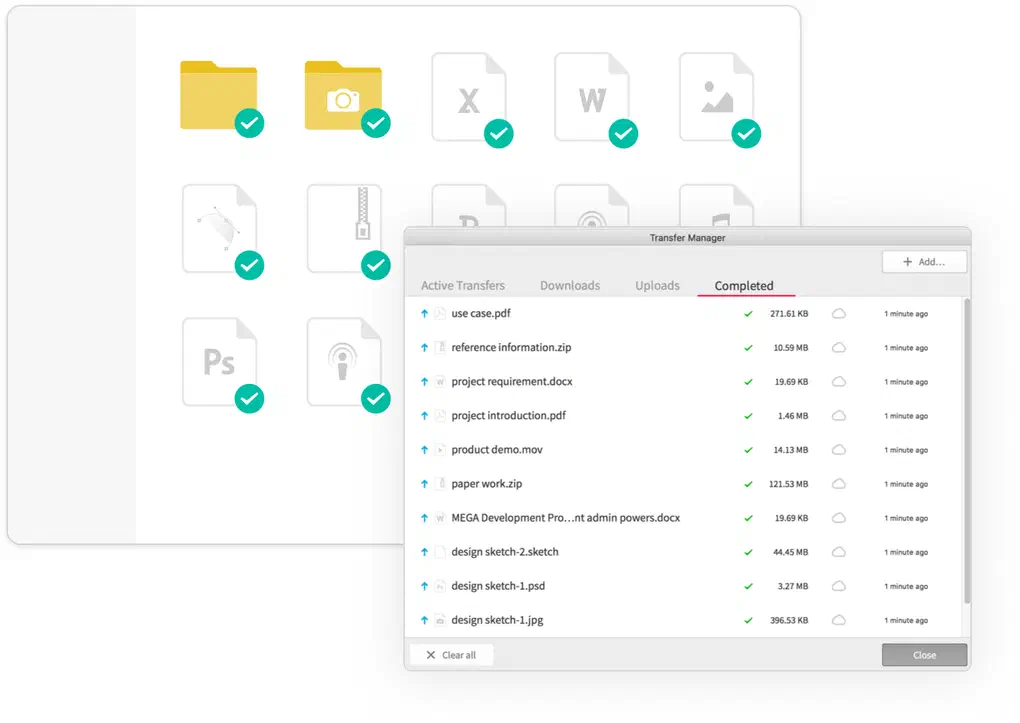Click the Word icon beside project requirement.docx
The image size is (1020, 723).
pos(439,381)
